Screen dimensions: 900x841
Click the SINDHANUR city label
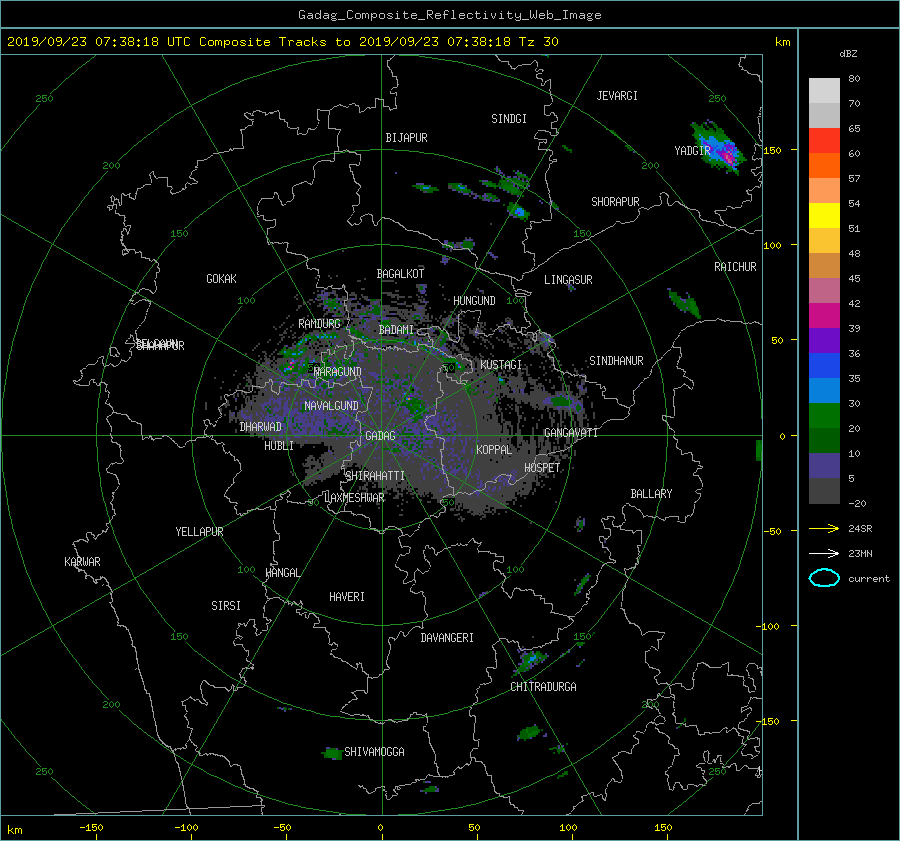click(616, 361)
